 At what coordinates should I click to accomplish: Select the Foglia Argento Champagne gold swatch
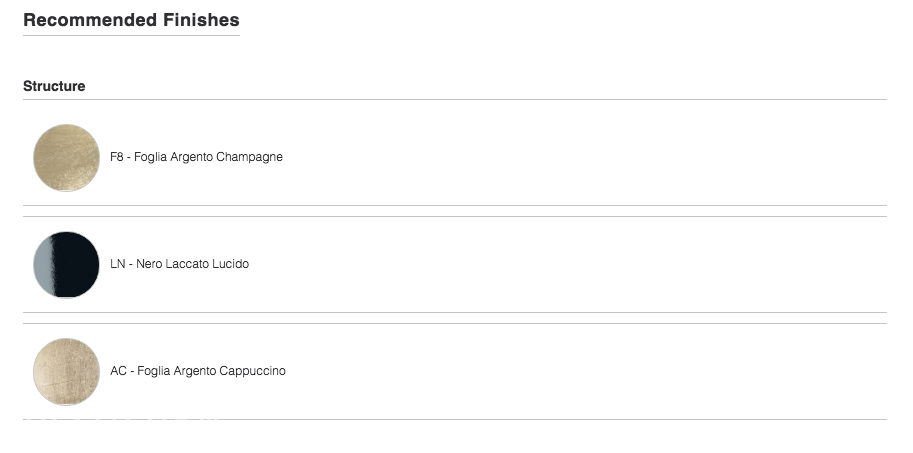[x=66, y=157]
